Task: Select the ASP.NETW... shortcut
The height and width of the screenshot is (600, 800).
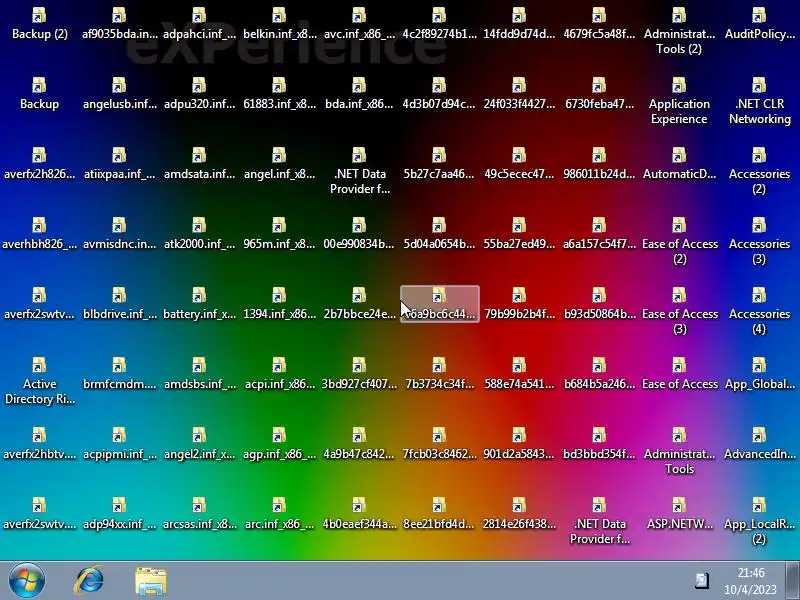Action: pos(679,513)
